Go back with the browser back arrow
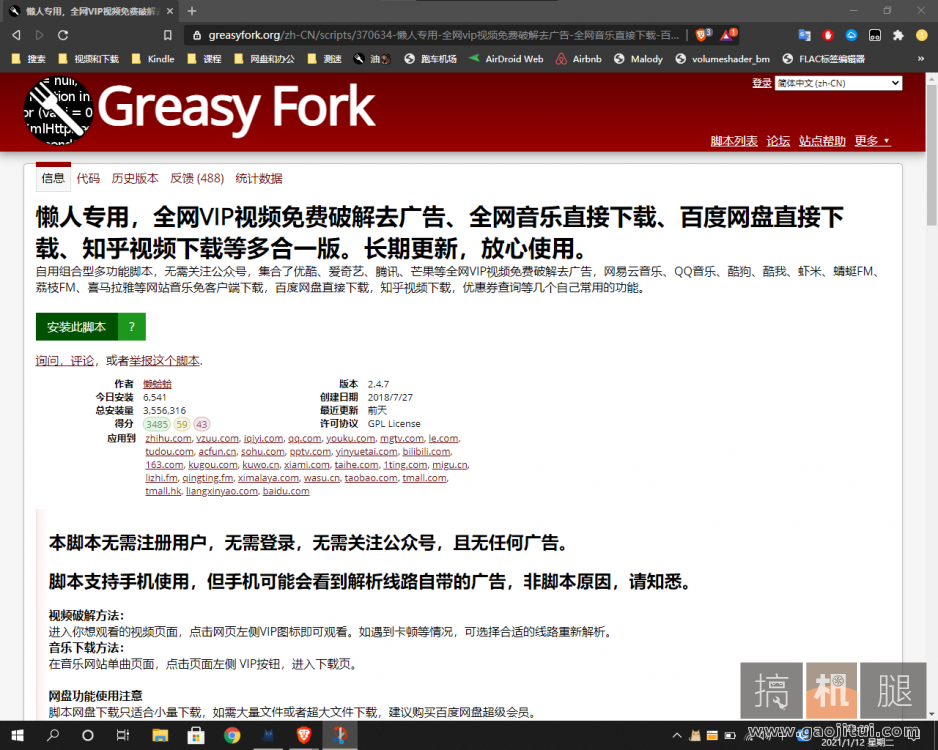938x750 pixels. (16, 35)
